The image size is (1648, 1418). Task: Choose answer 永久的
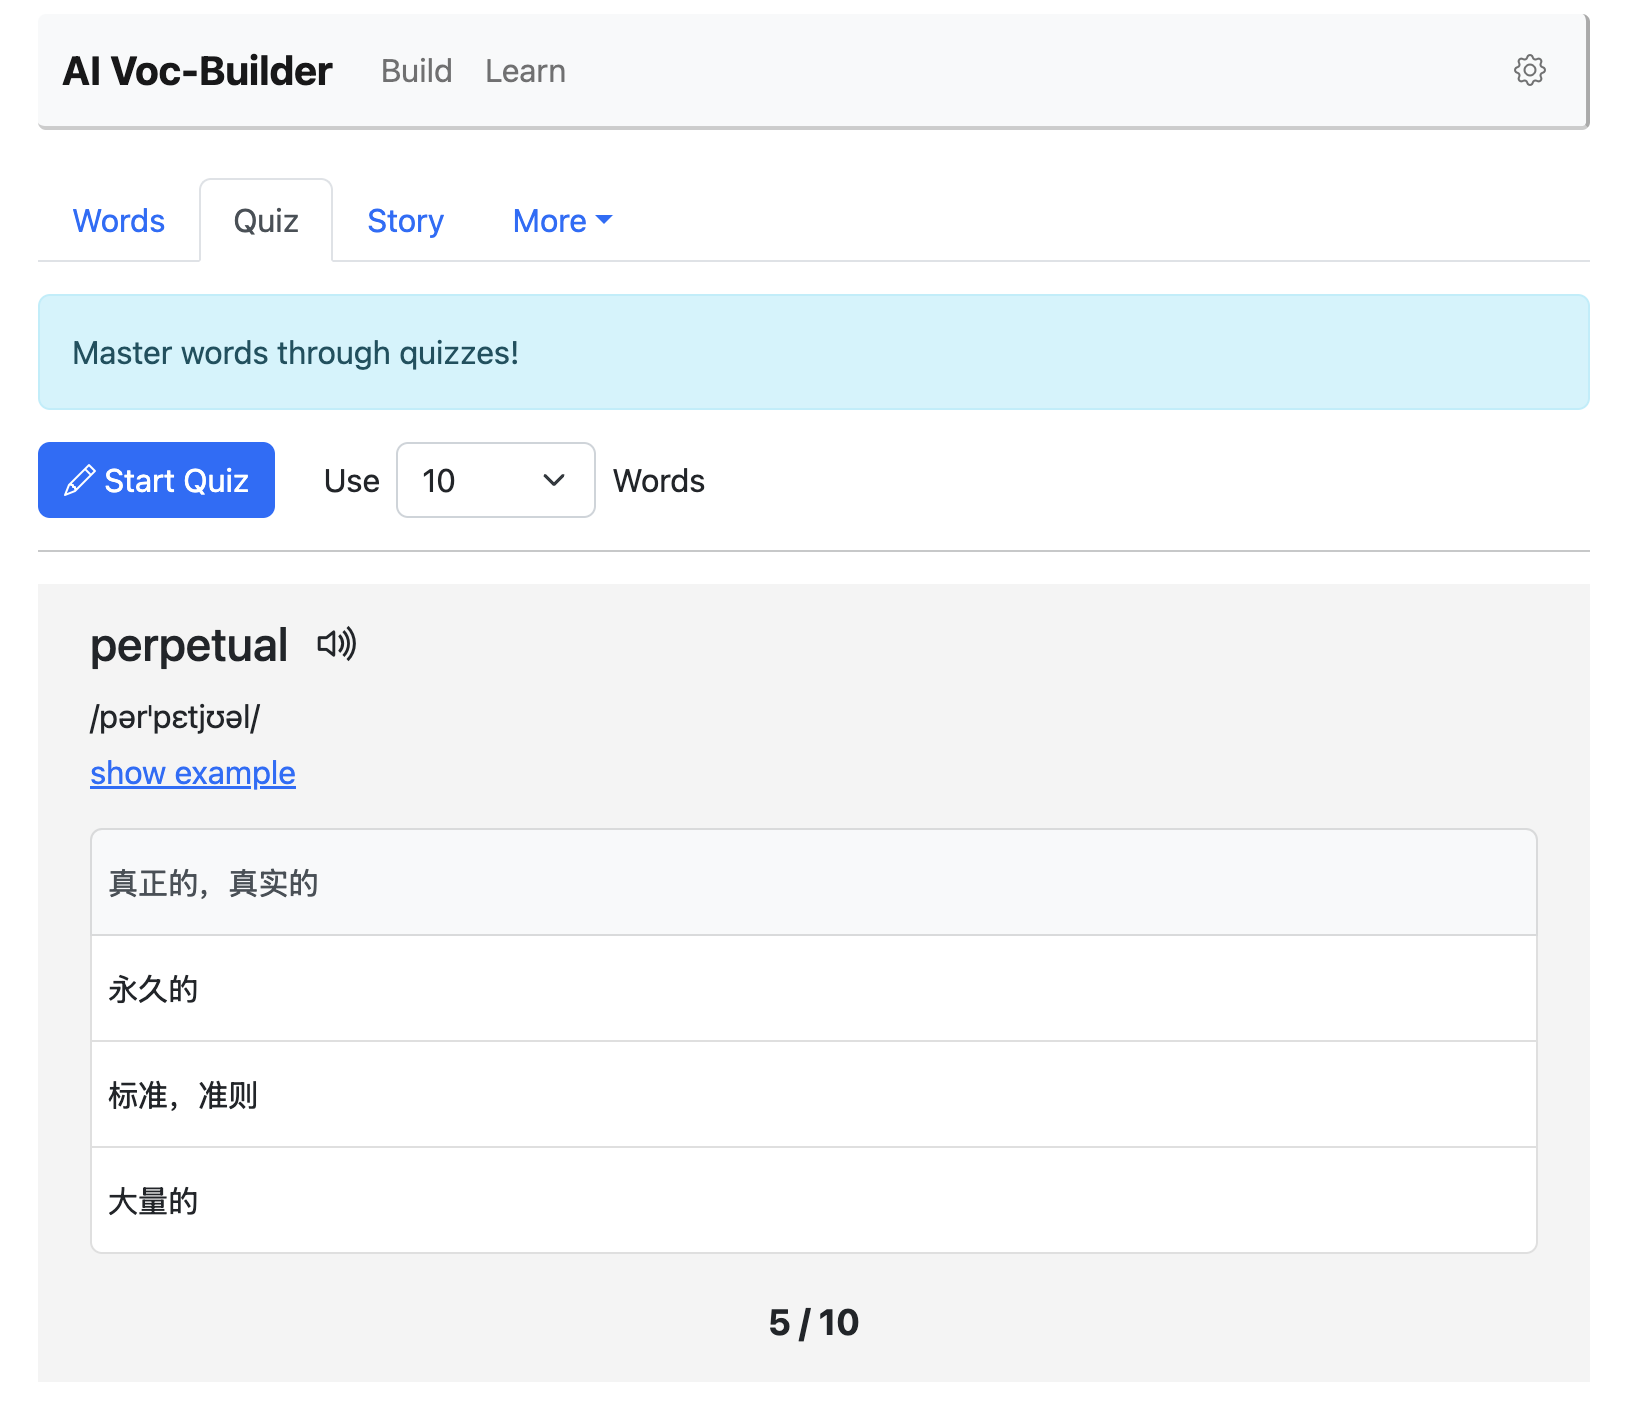point(814,989)
